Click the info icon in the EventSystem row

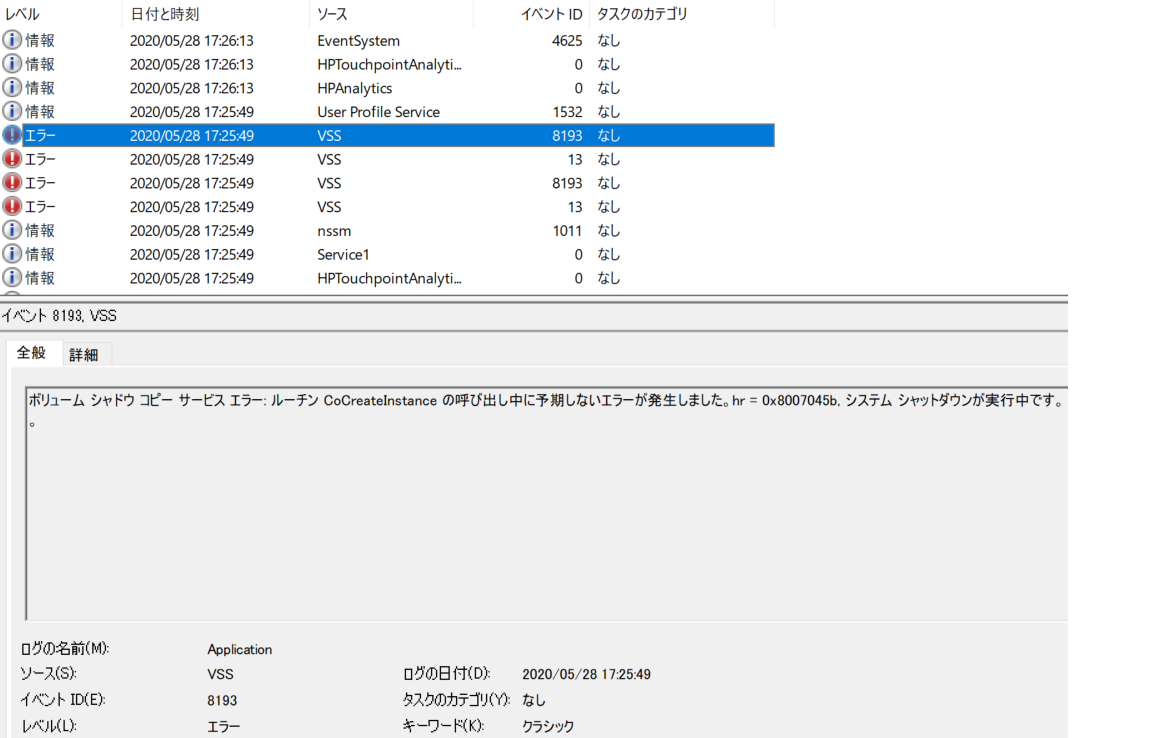[12, 40]
